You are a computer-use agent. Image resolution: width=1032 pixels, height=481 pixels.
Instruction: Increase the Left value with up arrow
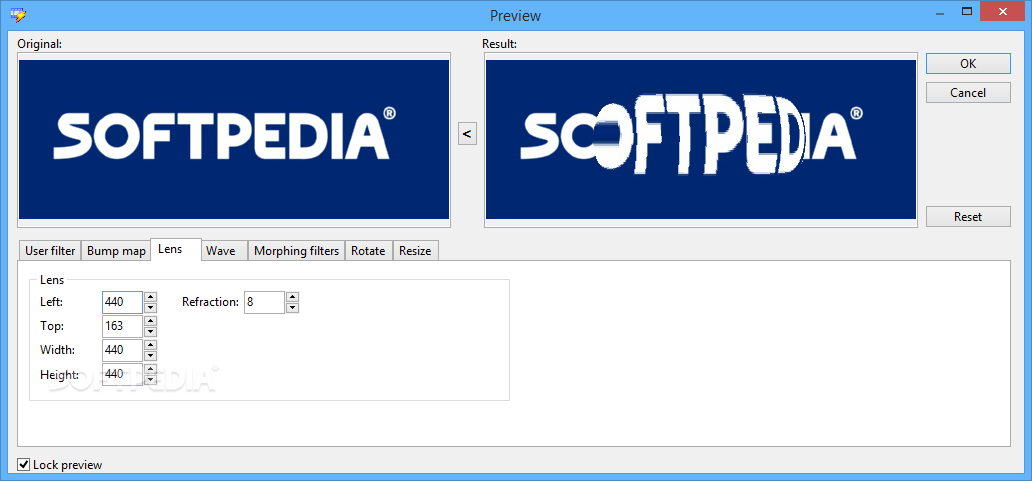click(151, 297)
